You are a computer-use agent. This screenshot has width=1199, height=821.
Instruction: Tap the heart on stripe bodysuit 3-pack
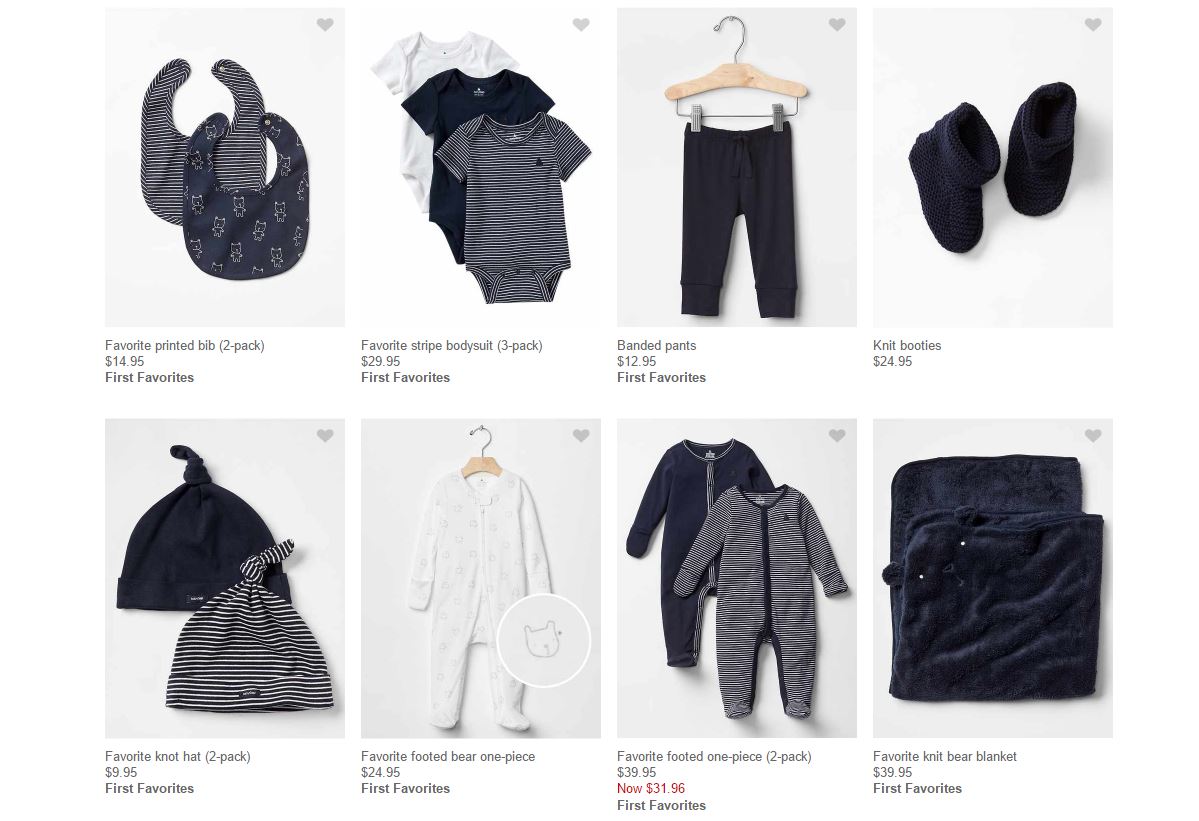581,25
